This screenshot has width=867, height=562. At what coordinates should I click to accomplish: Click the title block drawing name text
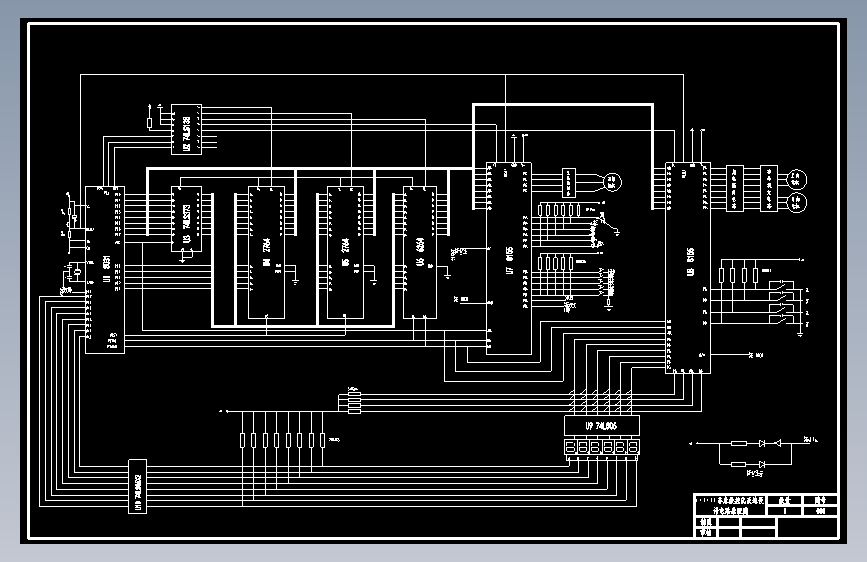click(x=730, y=506)
